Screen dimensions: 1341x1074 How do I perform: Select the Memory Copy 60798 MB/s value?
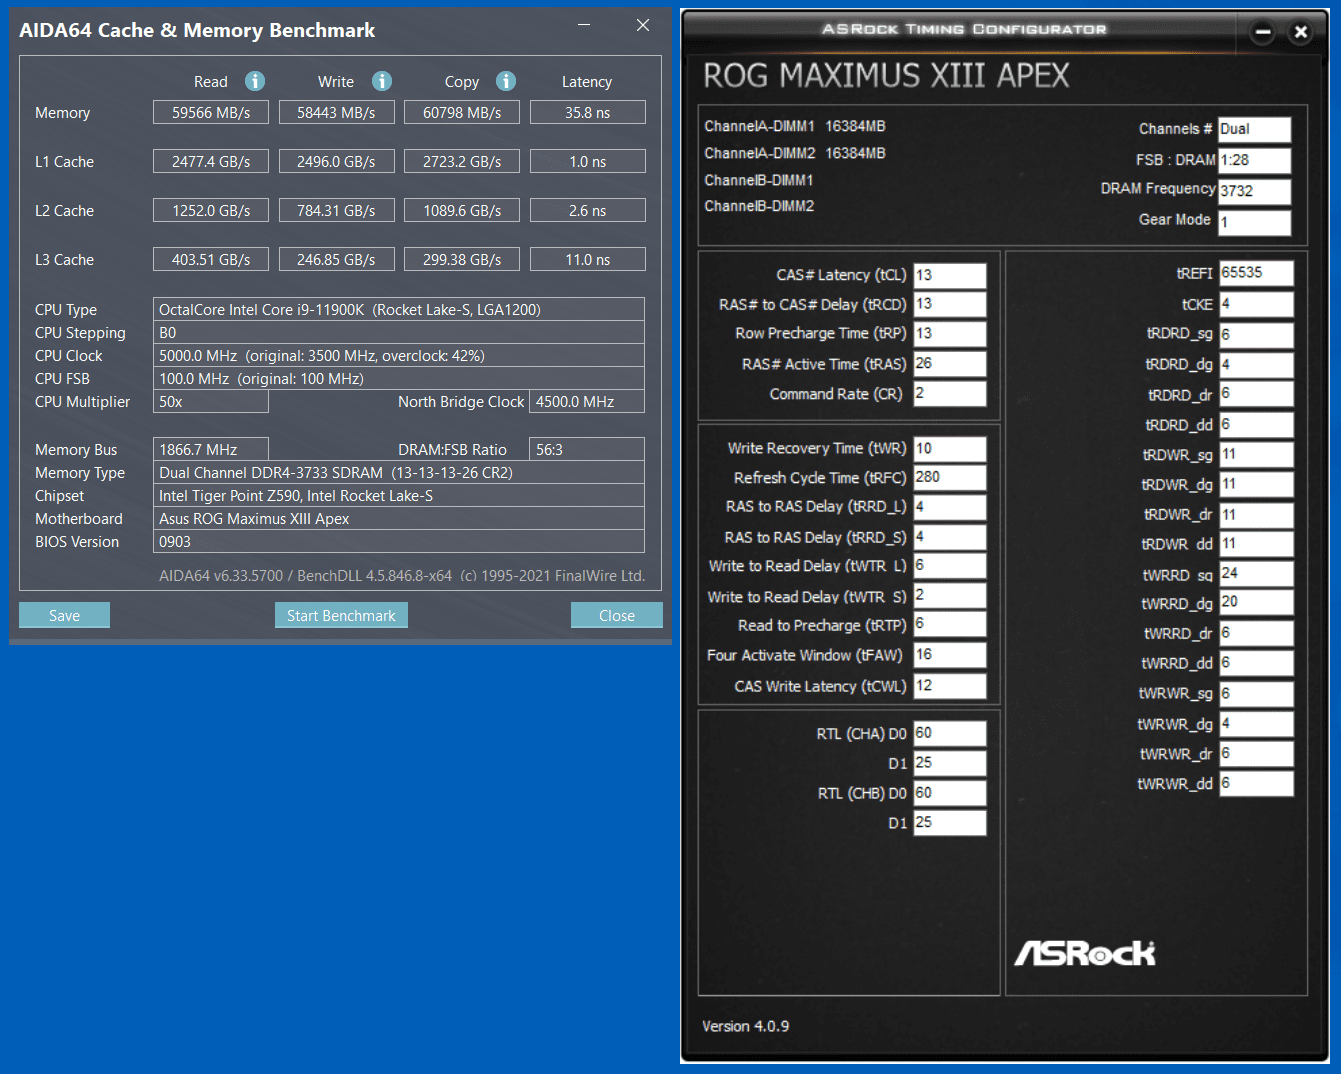tap(462, 112)
